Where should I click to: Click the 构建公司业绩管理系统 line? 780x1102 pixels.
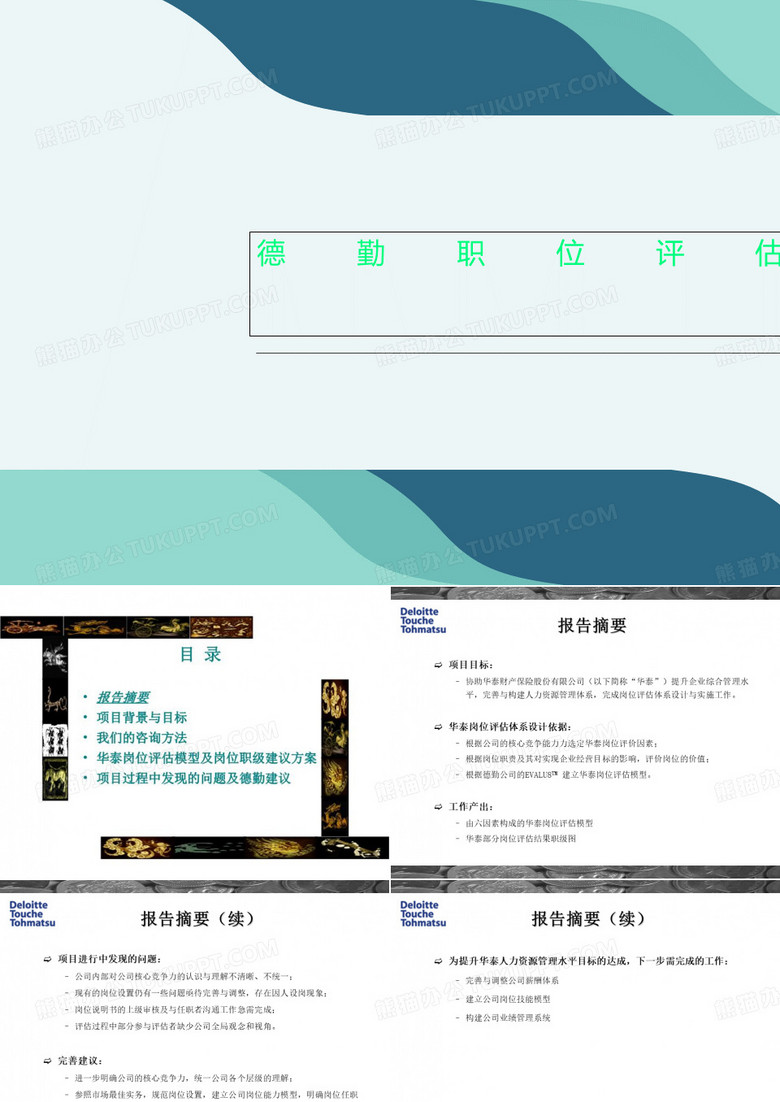(508, 1018)
